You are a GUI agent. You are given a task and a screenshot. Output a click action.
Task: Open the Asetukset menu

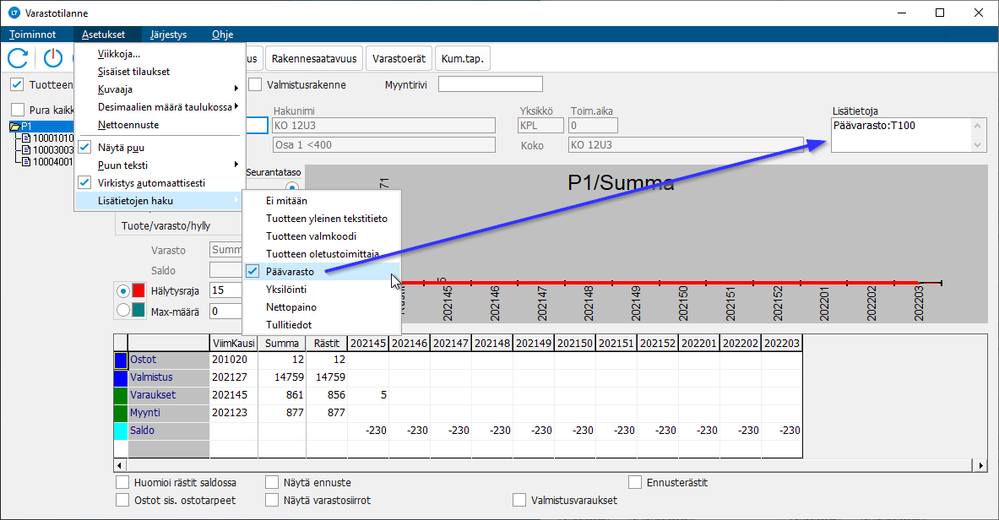[103, 34]
